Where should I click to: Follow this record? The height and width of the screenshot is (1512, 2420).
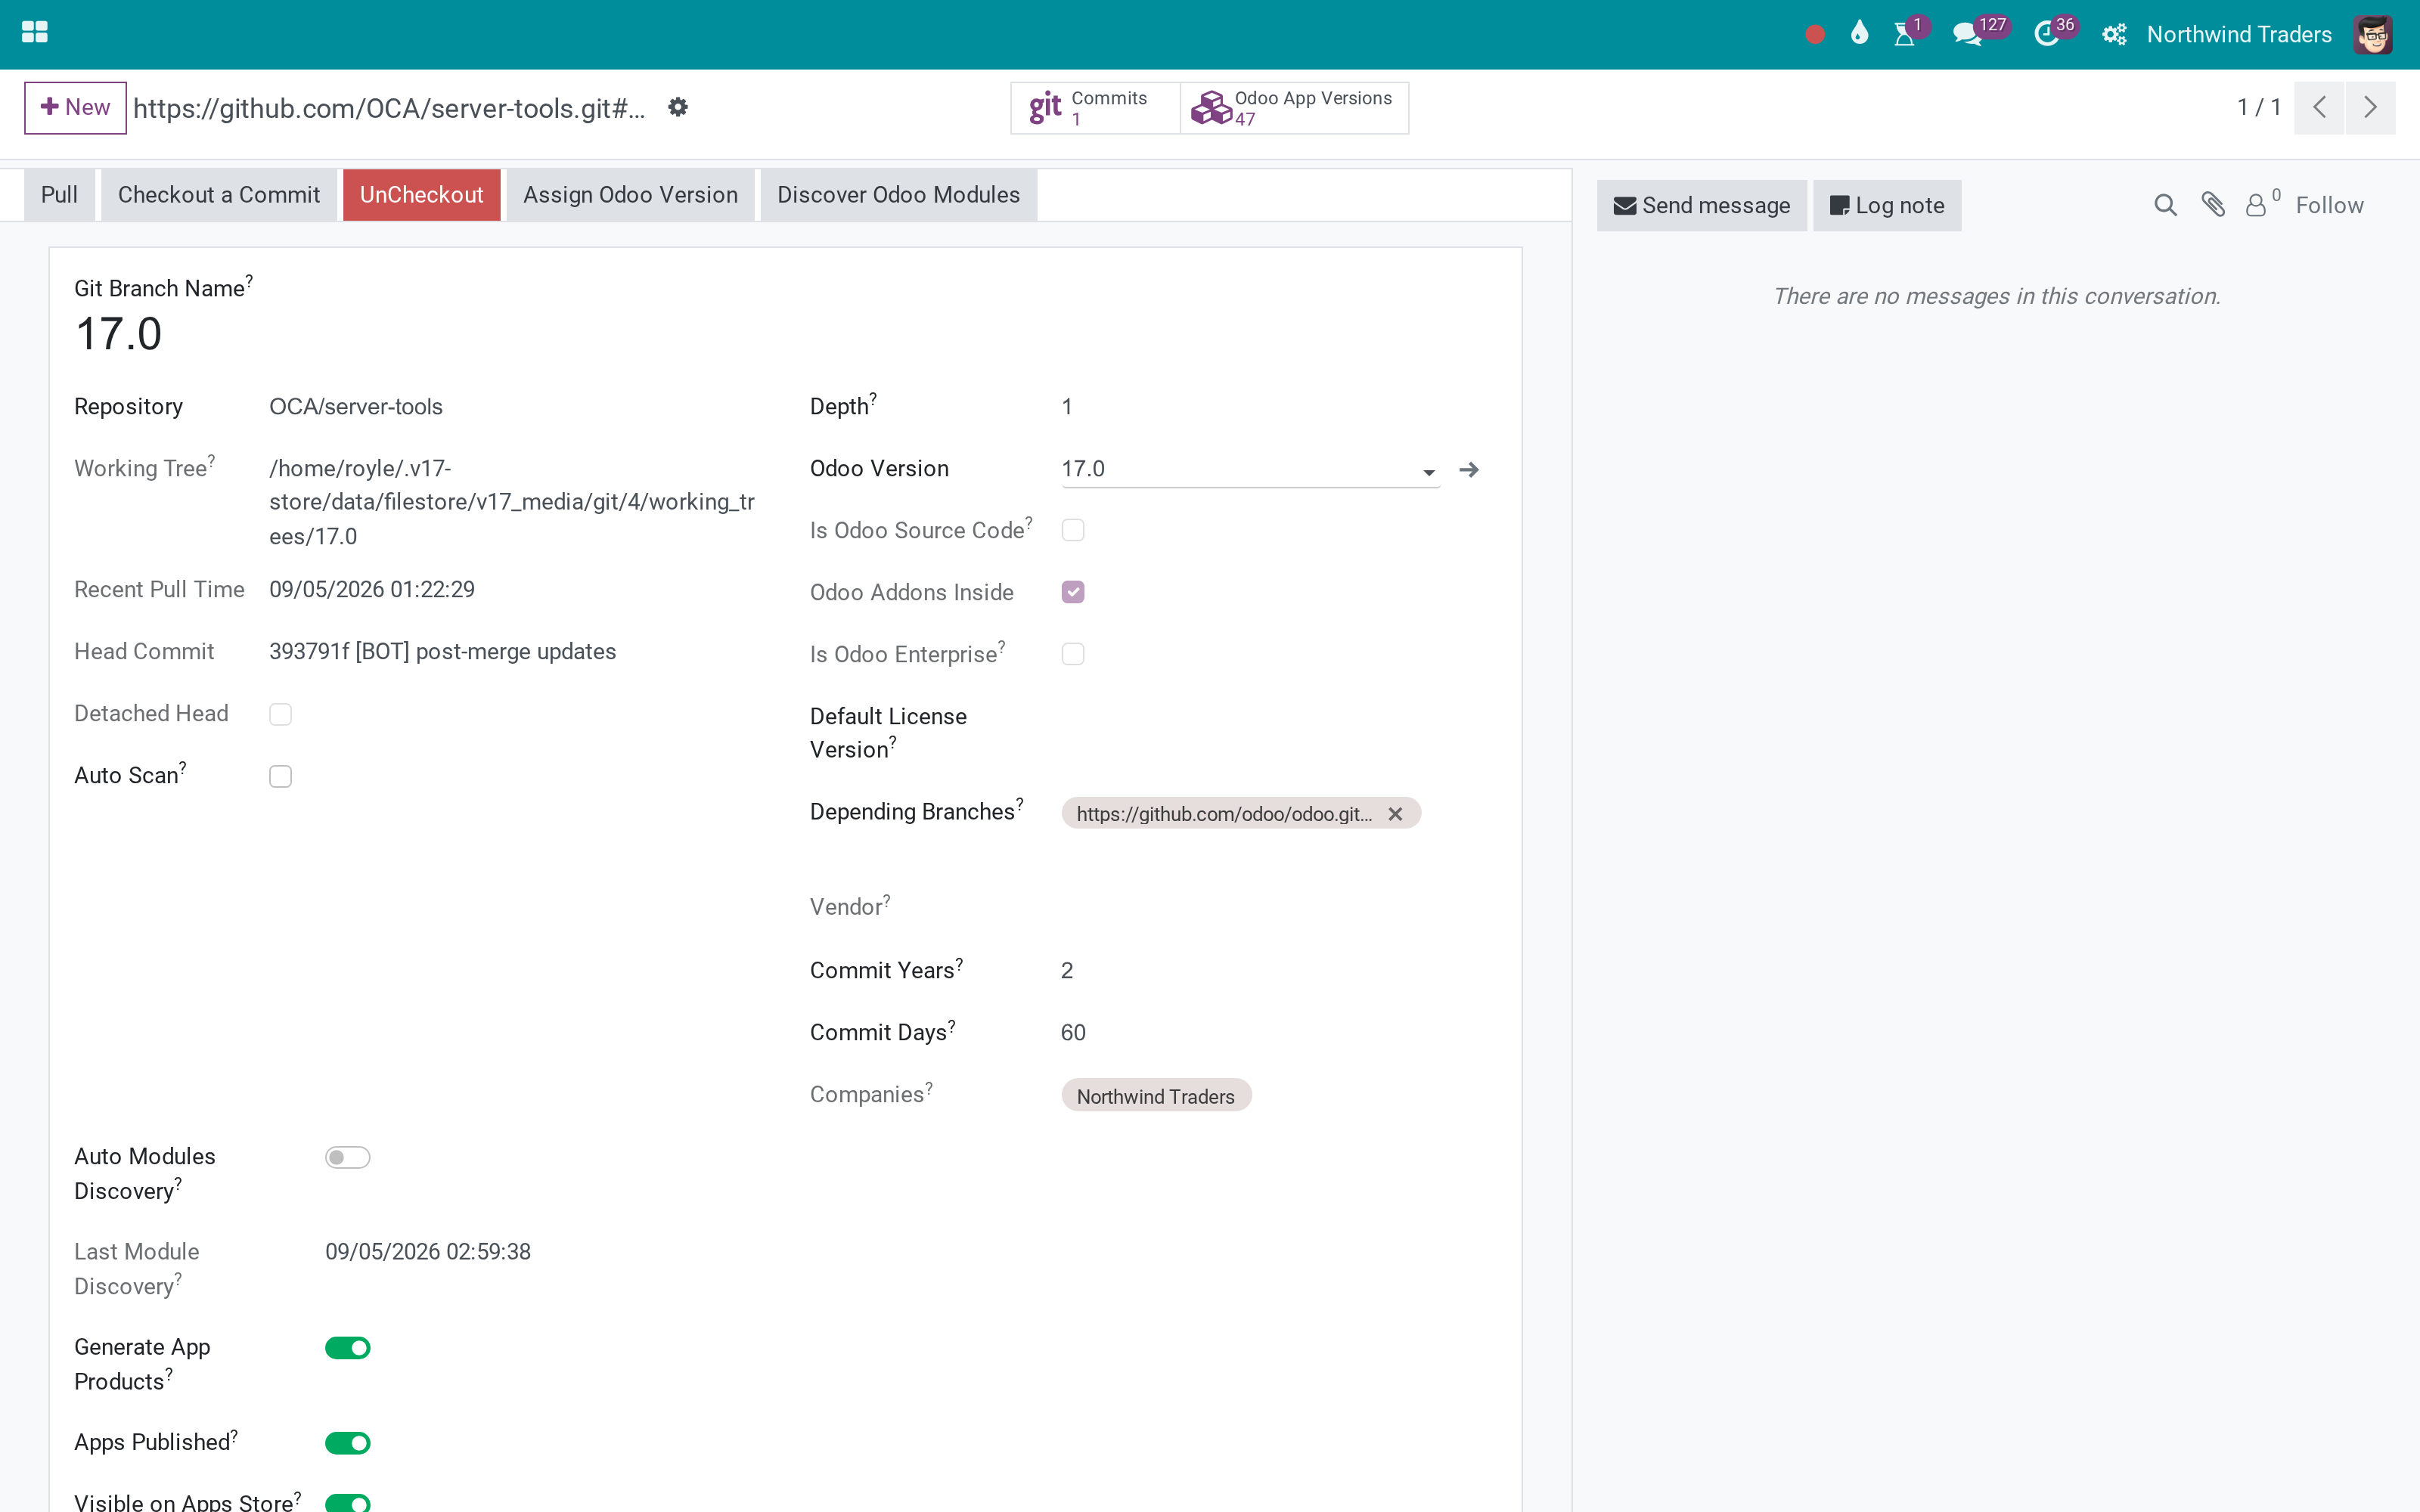(x=2329, y=205)
